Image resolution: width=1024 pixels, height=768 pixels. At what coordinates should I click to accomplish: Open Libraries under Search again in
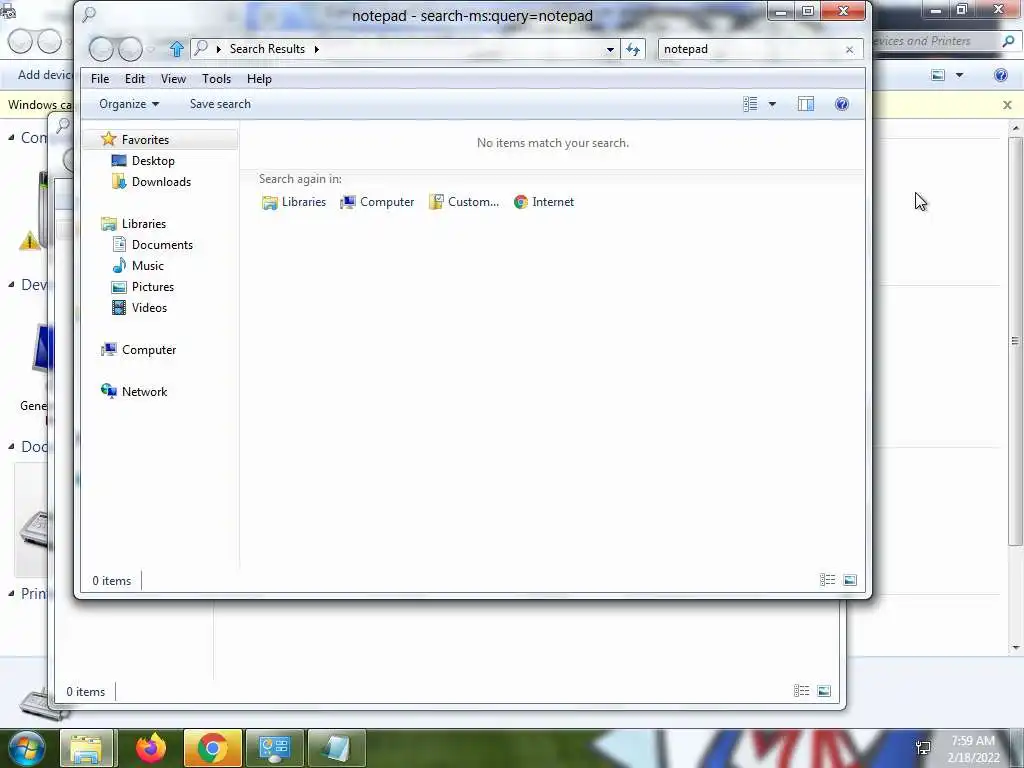click(x=294, y=202)
